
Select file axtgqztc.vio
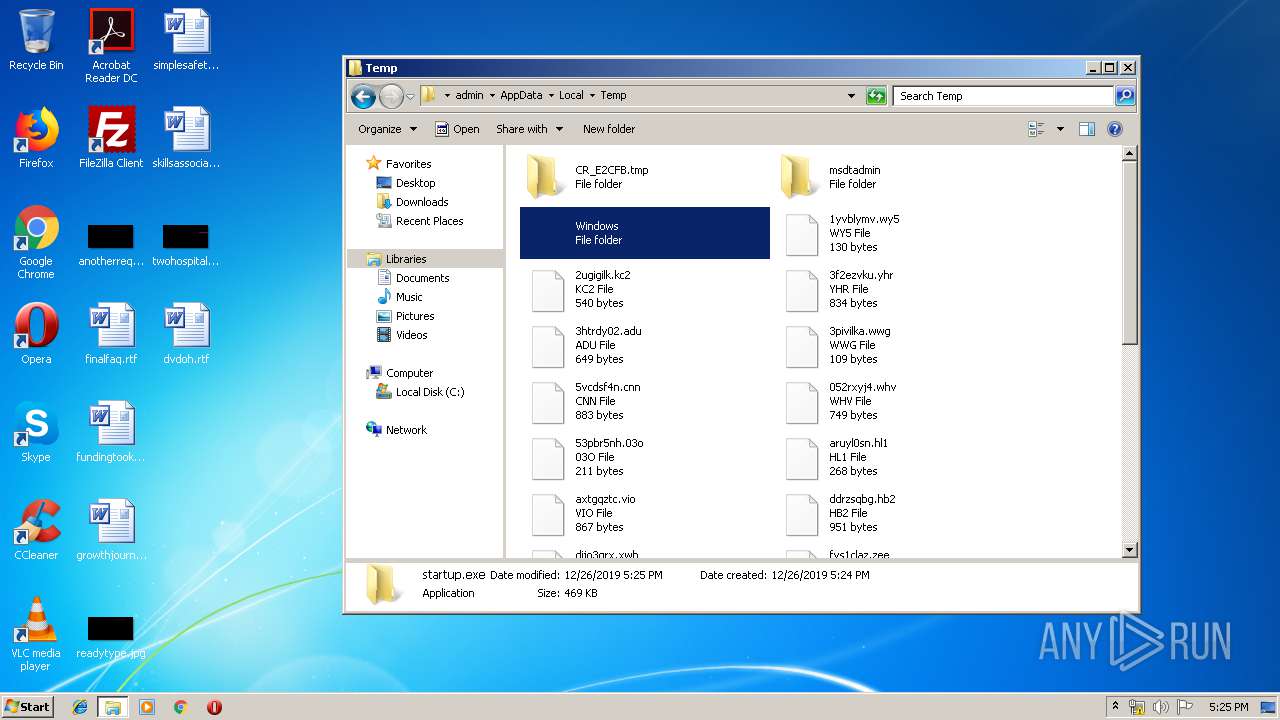(645, 513)
